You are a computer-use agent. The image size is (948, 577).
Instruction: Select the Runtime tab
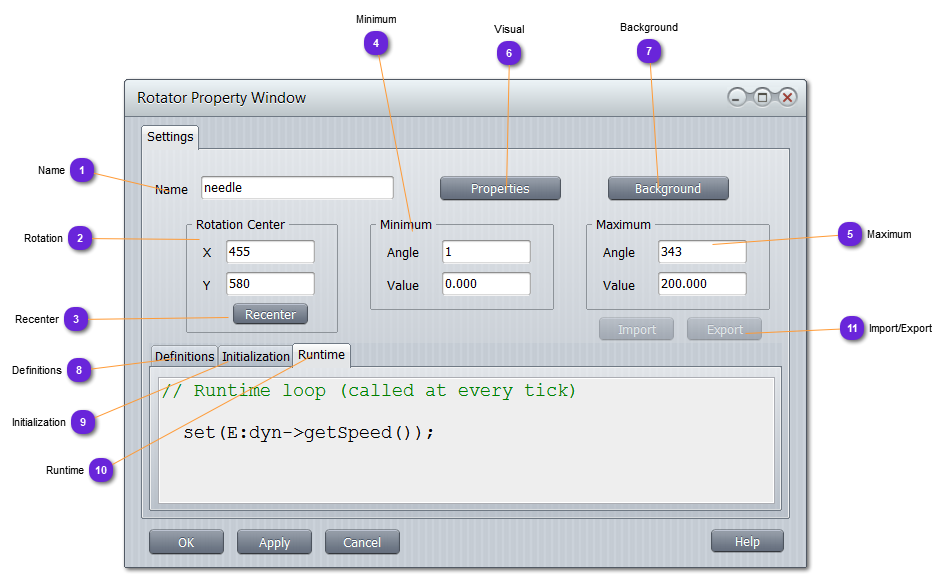pos(321,355)
